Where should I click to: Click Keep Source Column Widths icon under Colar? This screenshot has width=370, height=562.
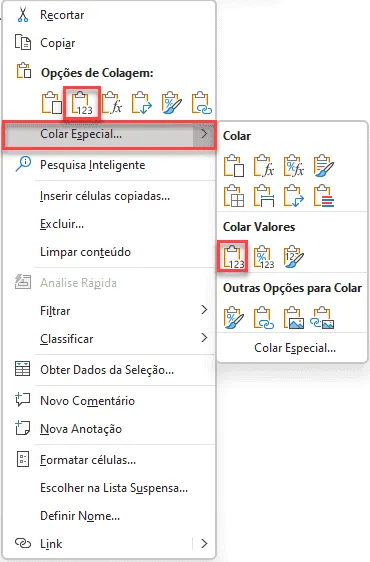point(264,196)
